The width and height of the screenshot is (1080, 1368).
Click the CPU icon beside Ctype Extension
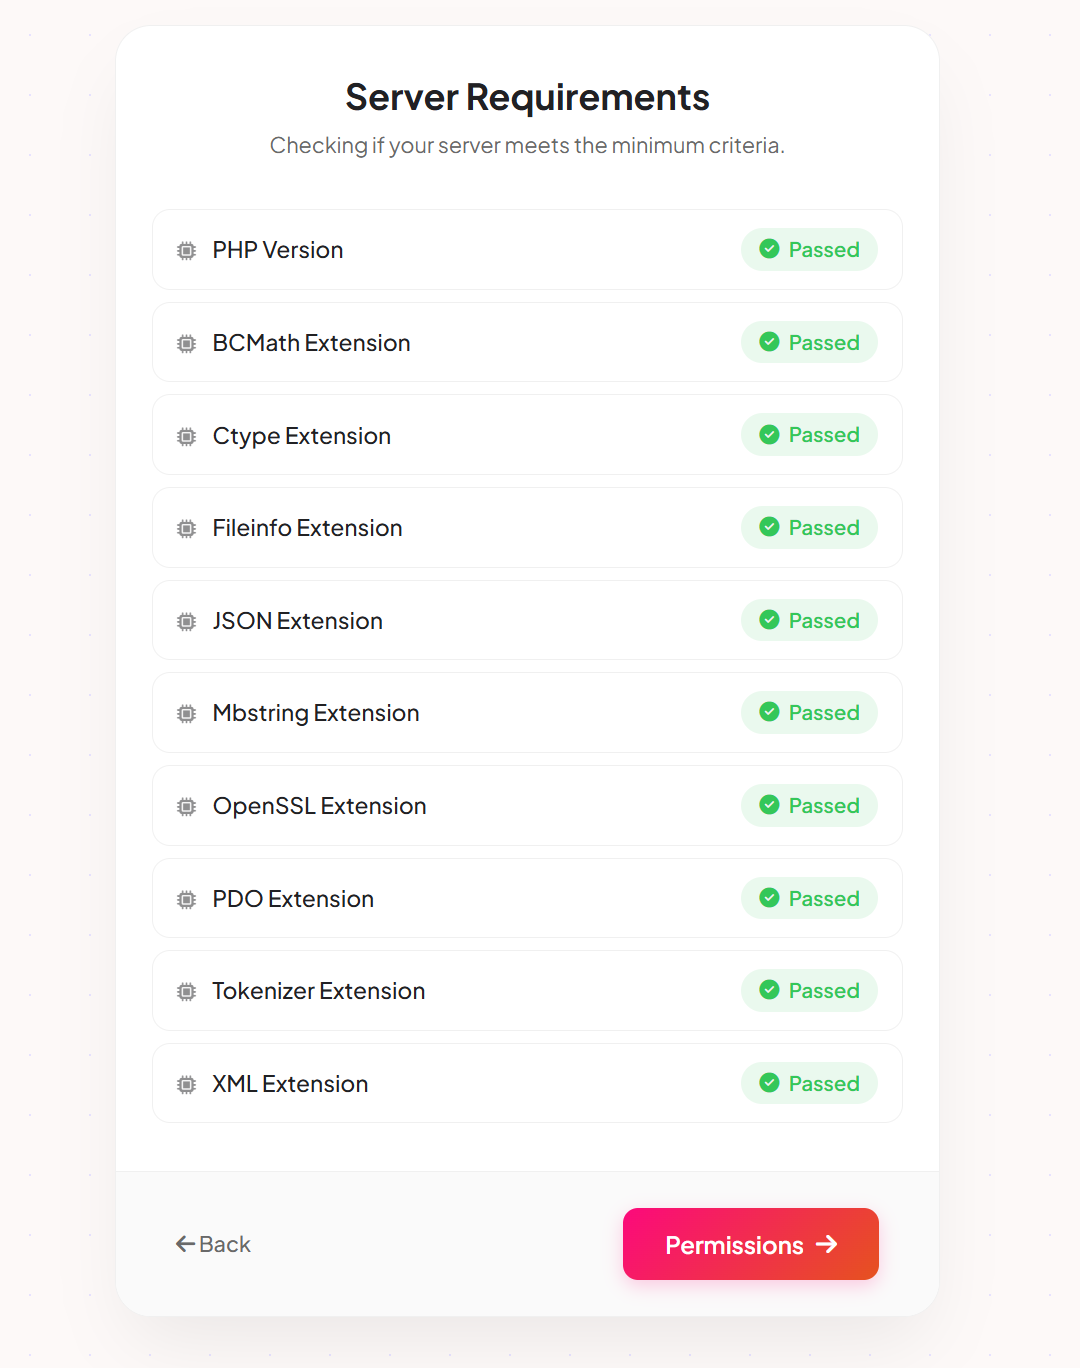click(x=186, y=435)
